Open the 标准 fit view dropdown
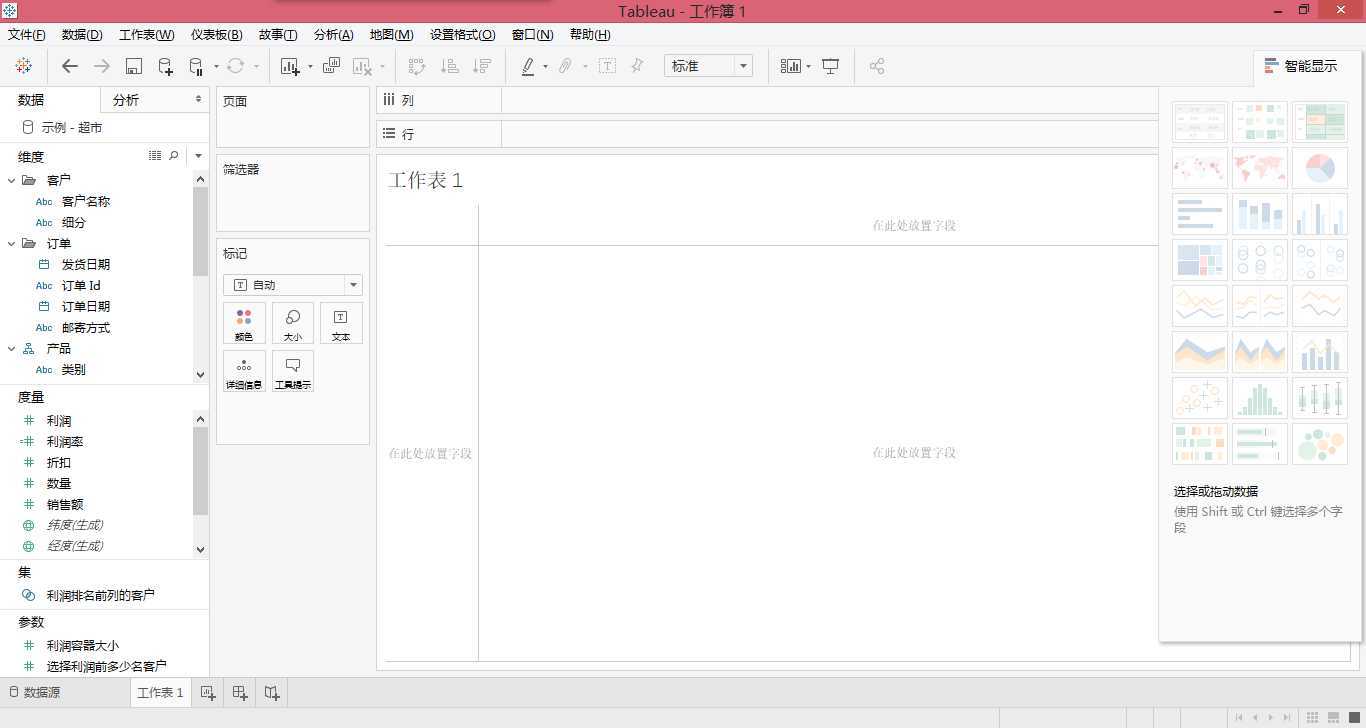1366x728 pixels. pyautogui.click(x=743, y=66)
